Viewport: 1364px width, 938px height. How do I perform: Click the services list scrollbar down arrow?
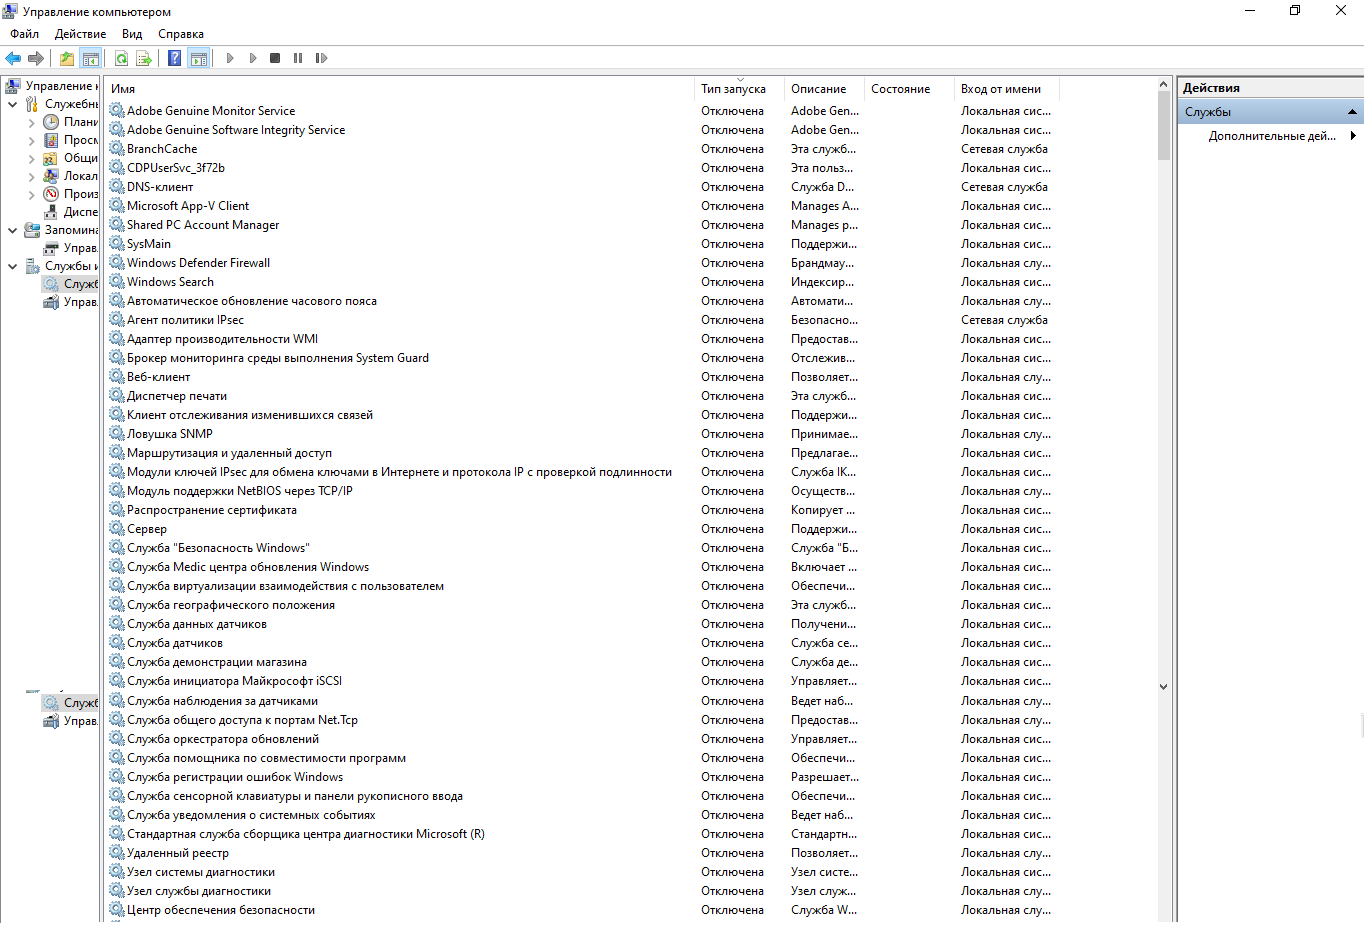[x=1163, y=687]
